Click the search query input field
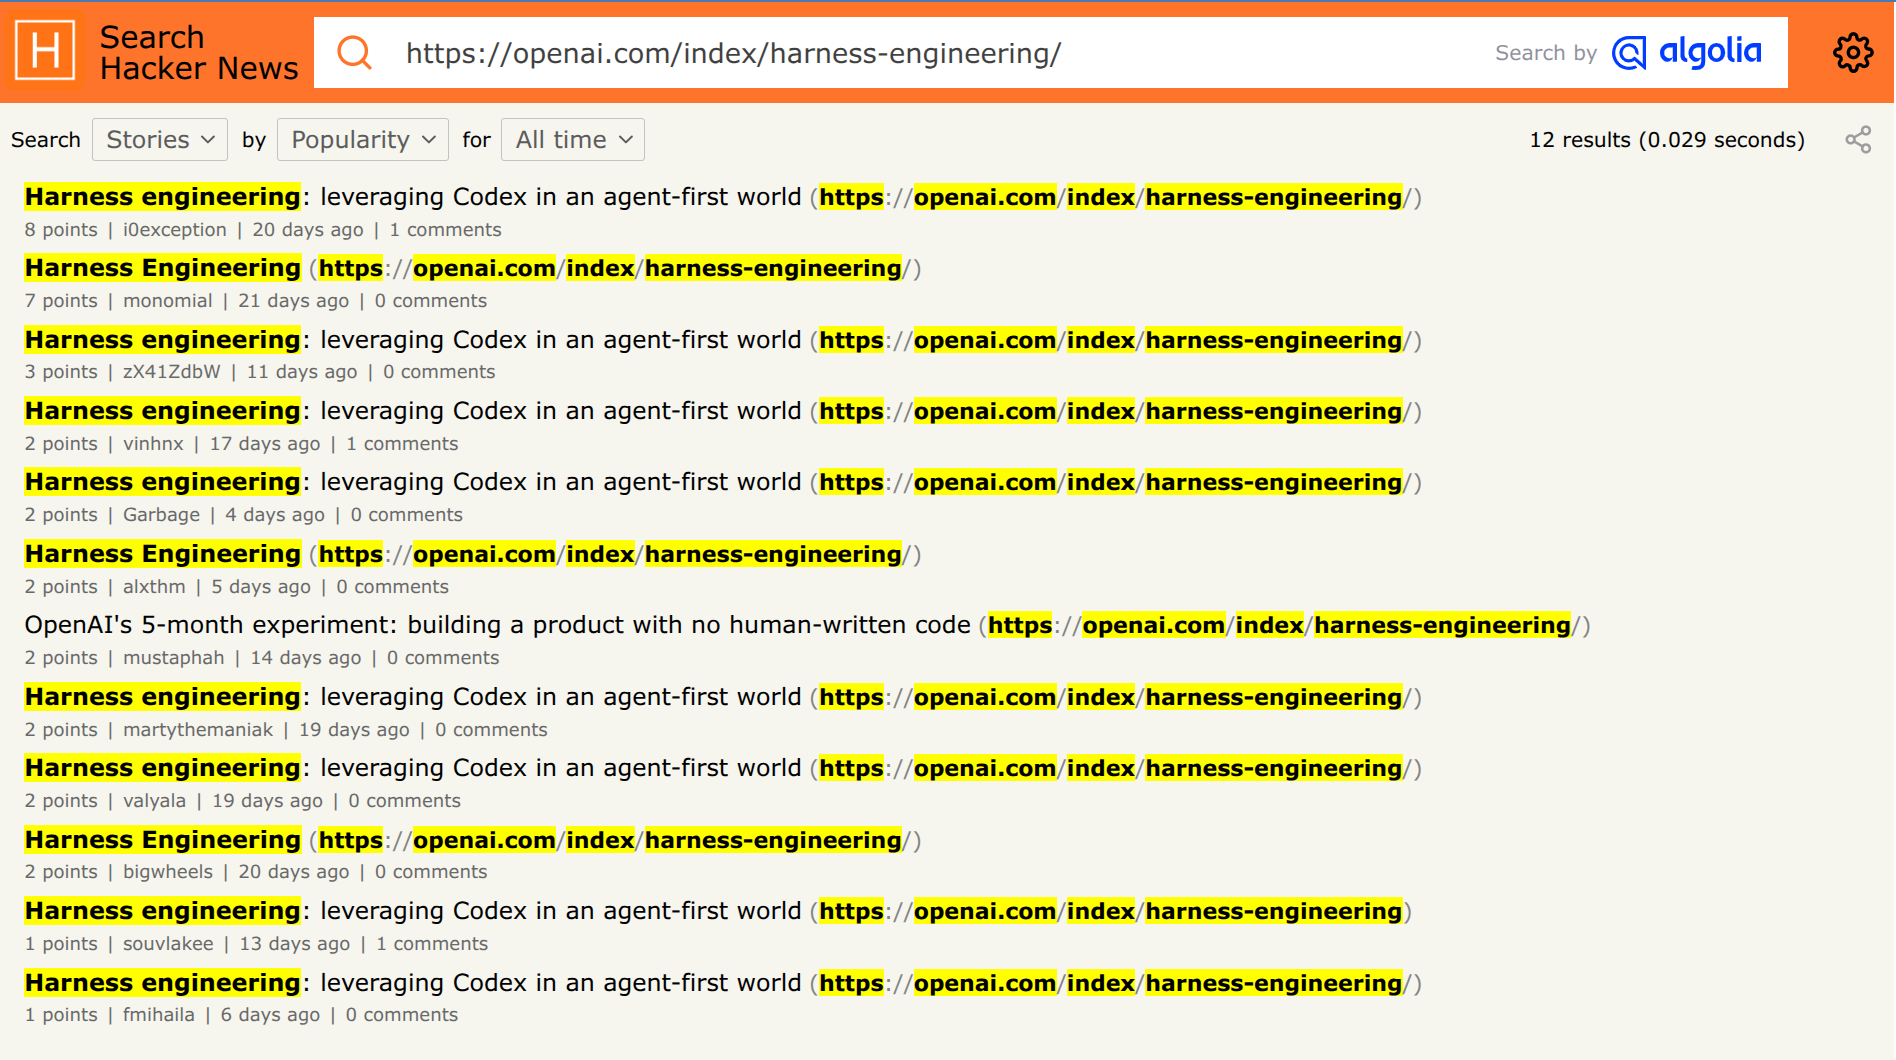1896x1060 pixels. pyautogui.click(x=900, y=53)
